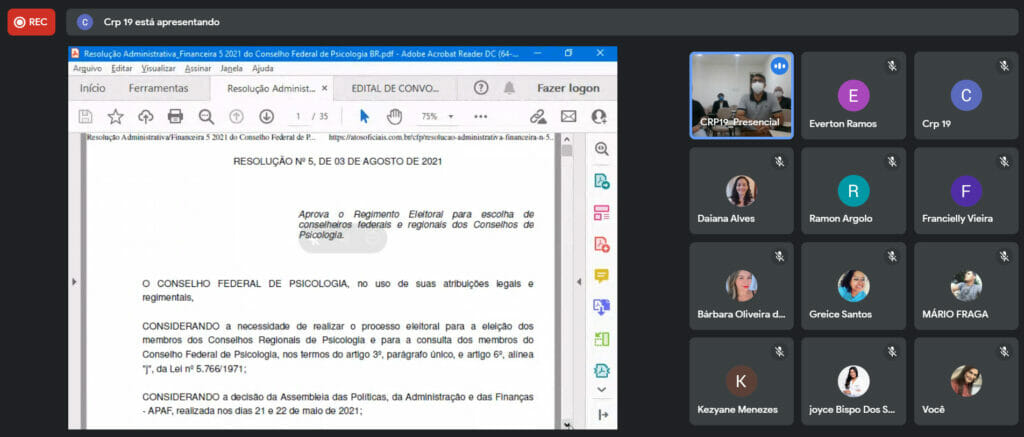Expand more tools chevron in right pane
Viewport: 1024px width, 437px height.
tap(602, 389)
